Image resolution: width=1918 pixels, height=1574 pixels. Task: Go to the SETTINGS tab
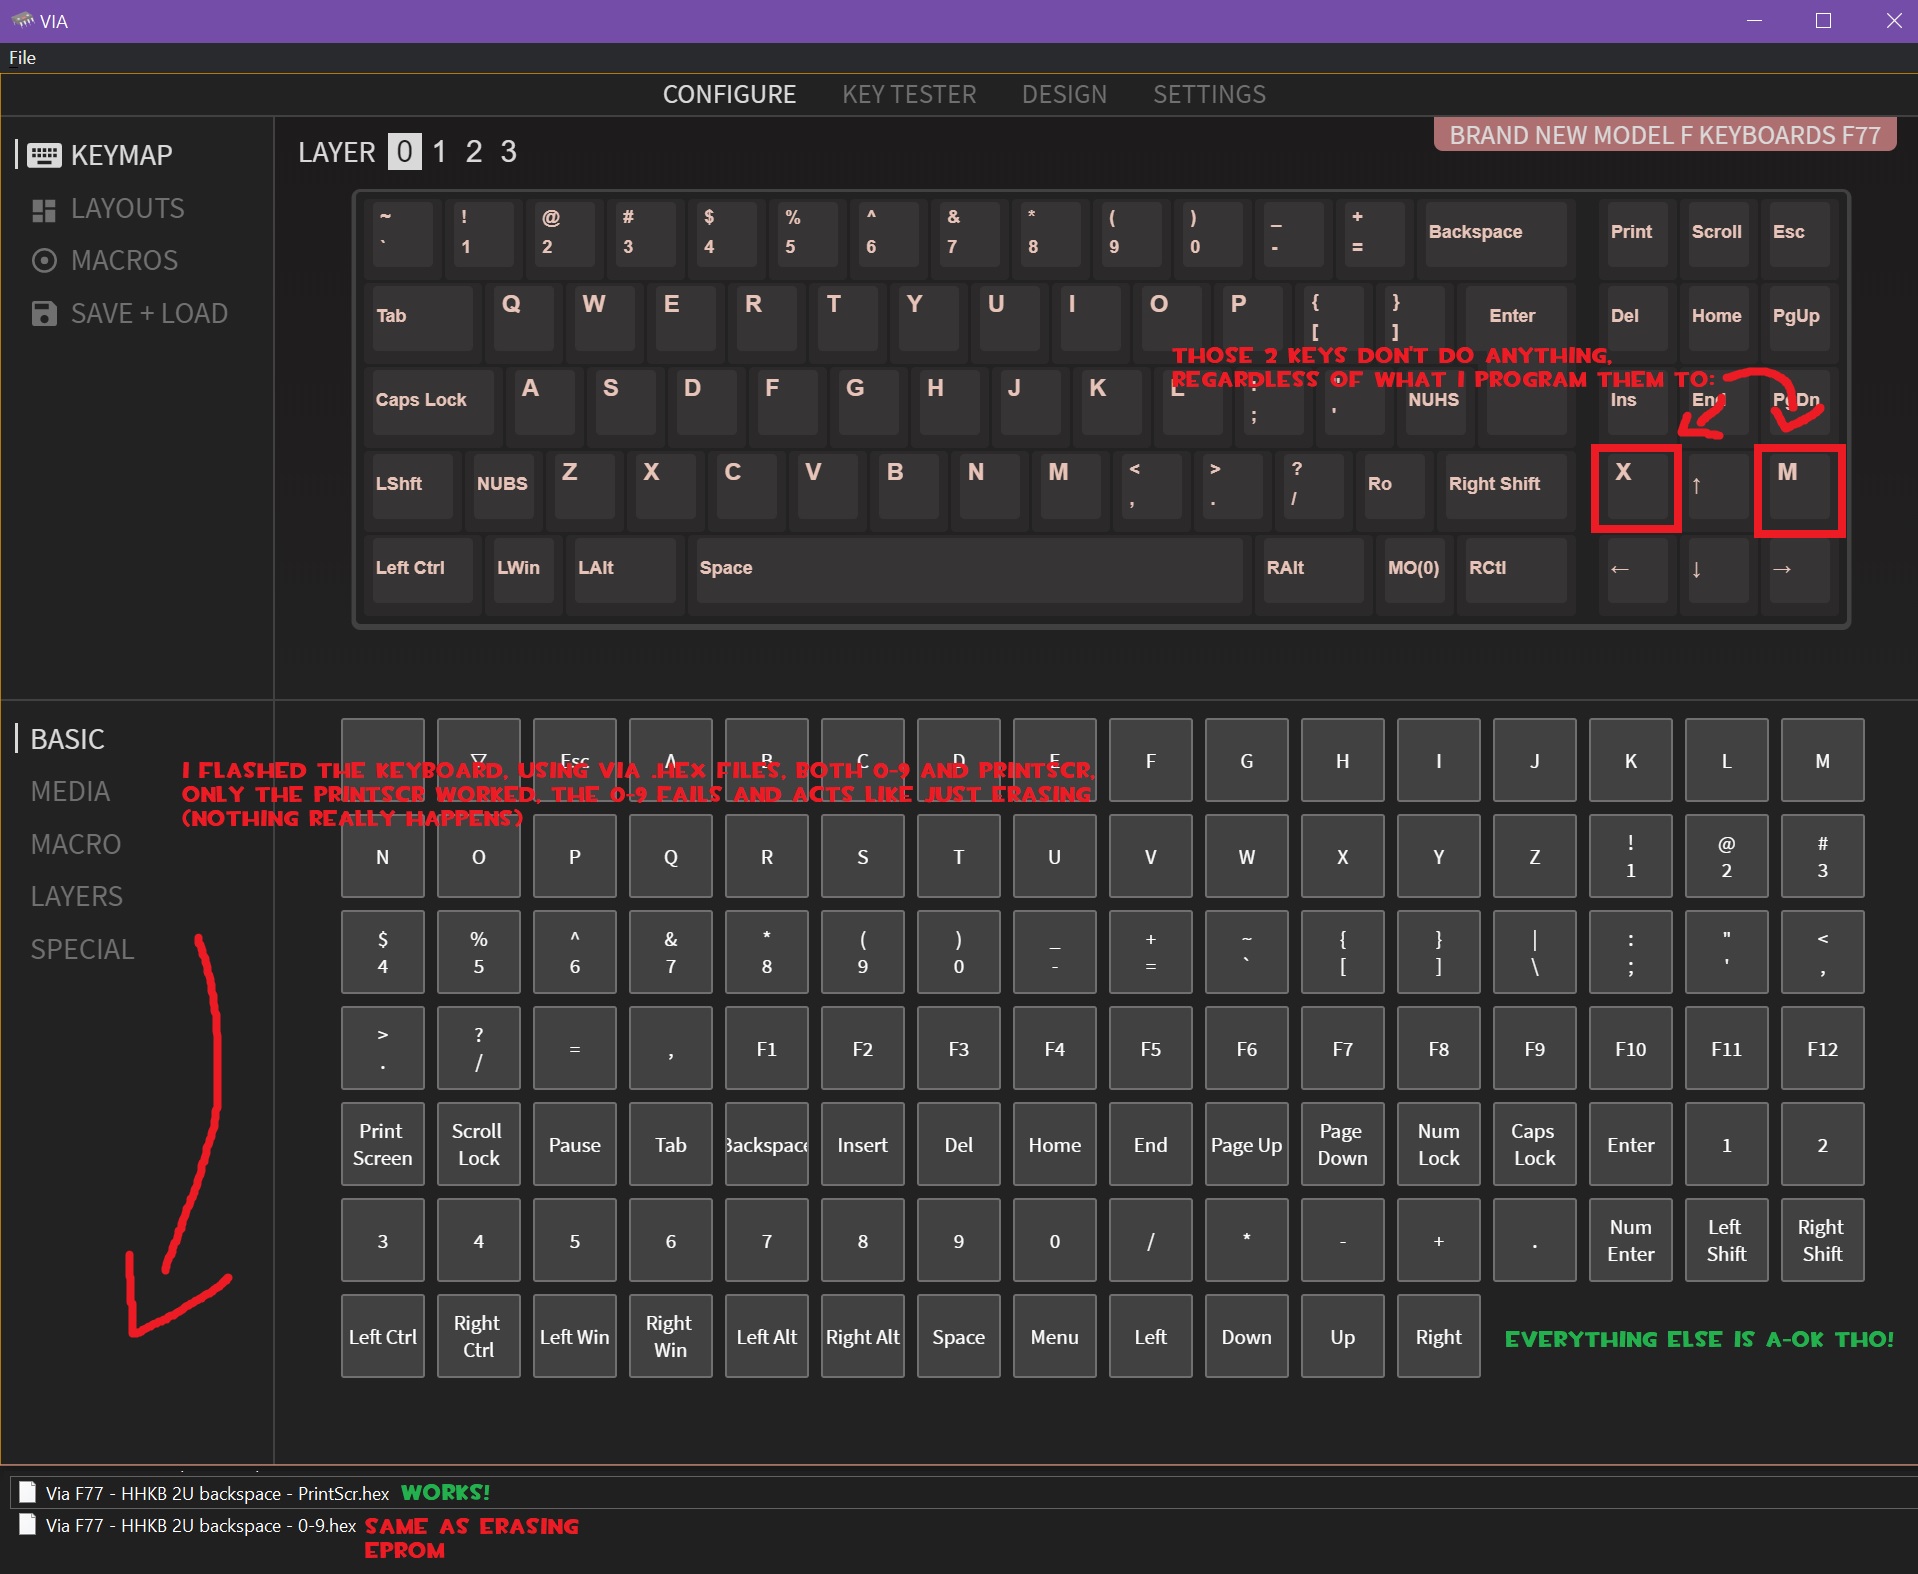pyautogui.click(x=1208, y=94)
